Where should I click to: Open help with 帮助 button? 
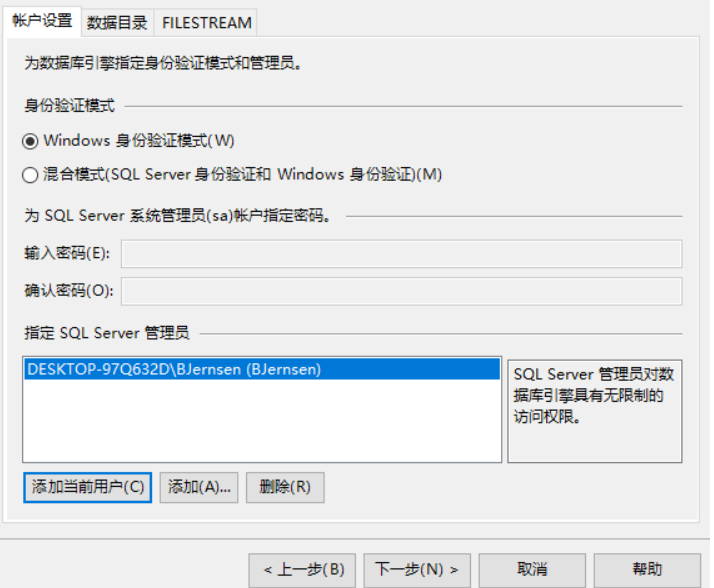pyautogui.click(x=647, y=570)
